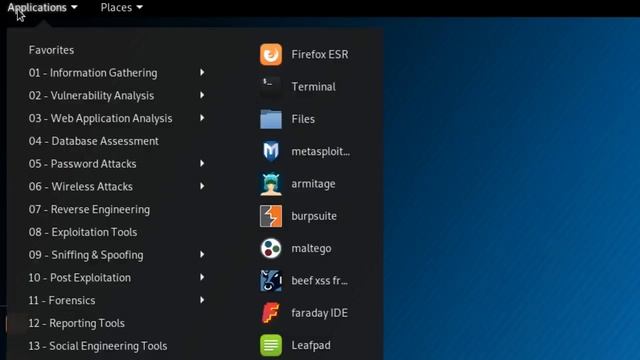
Task: Launch the metasploit framework icon
Action: [271, 151]
